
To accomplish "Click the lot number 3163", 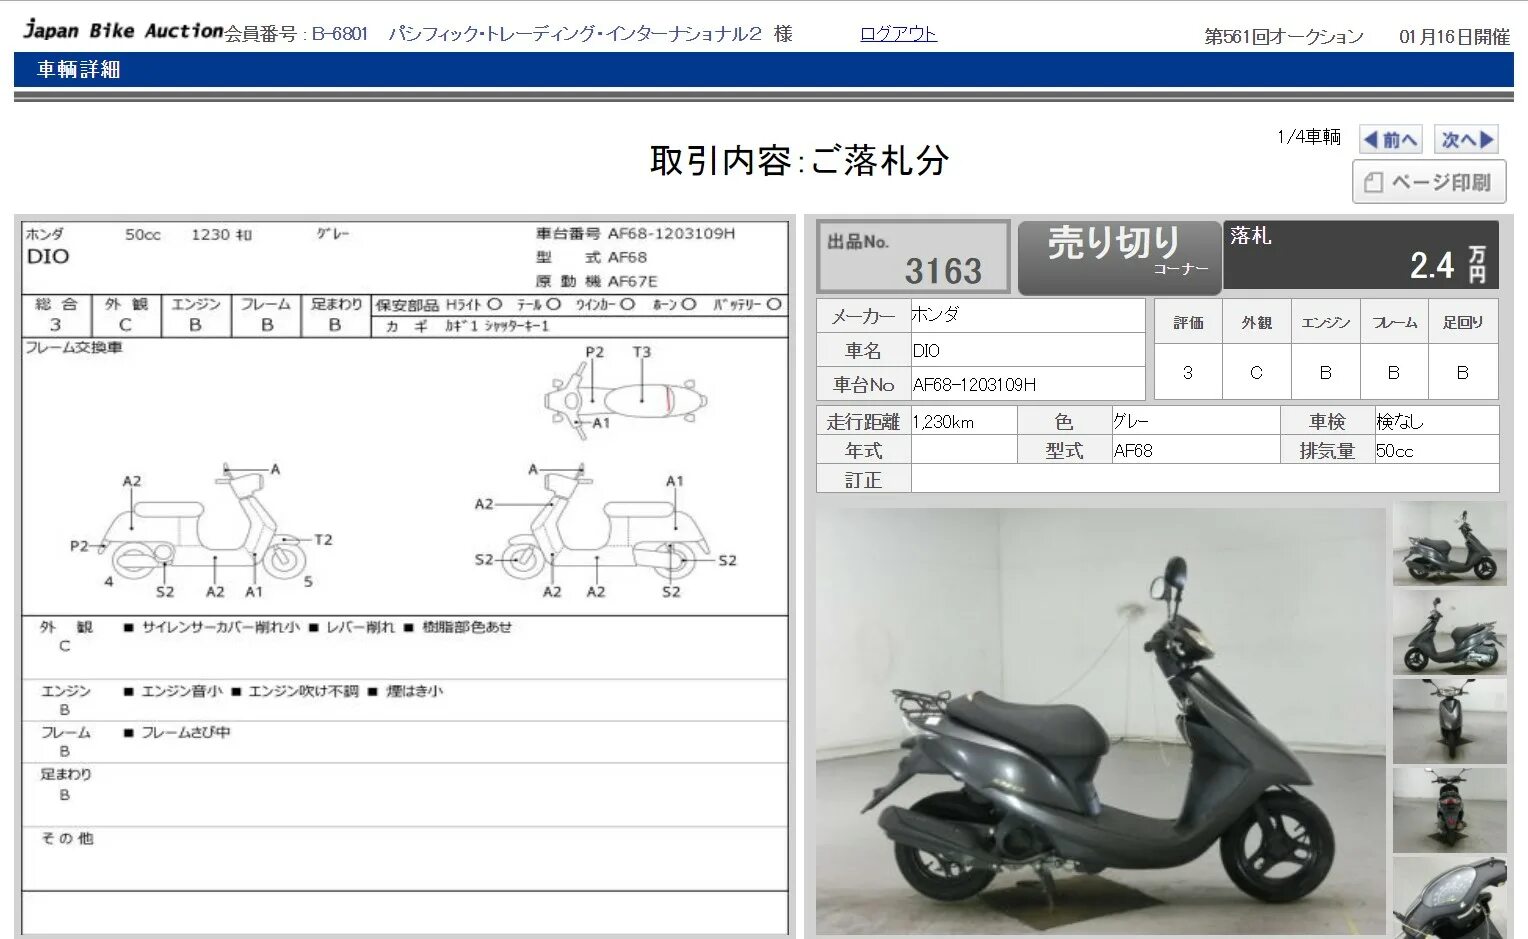I will [943, 271].
